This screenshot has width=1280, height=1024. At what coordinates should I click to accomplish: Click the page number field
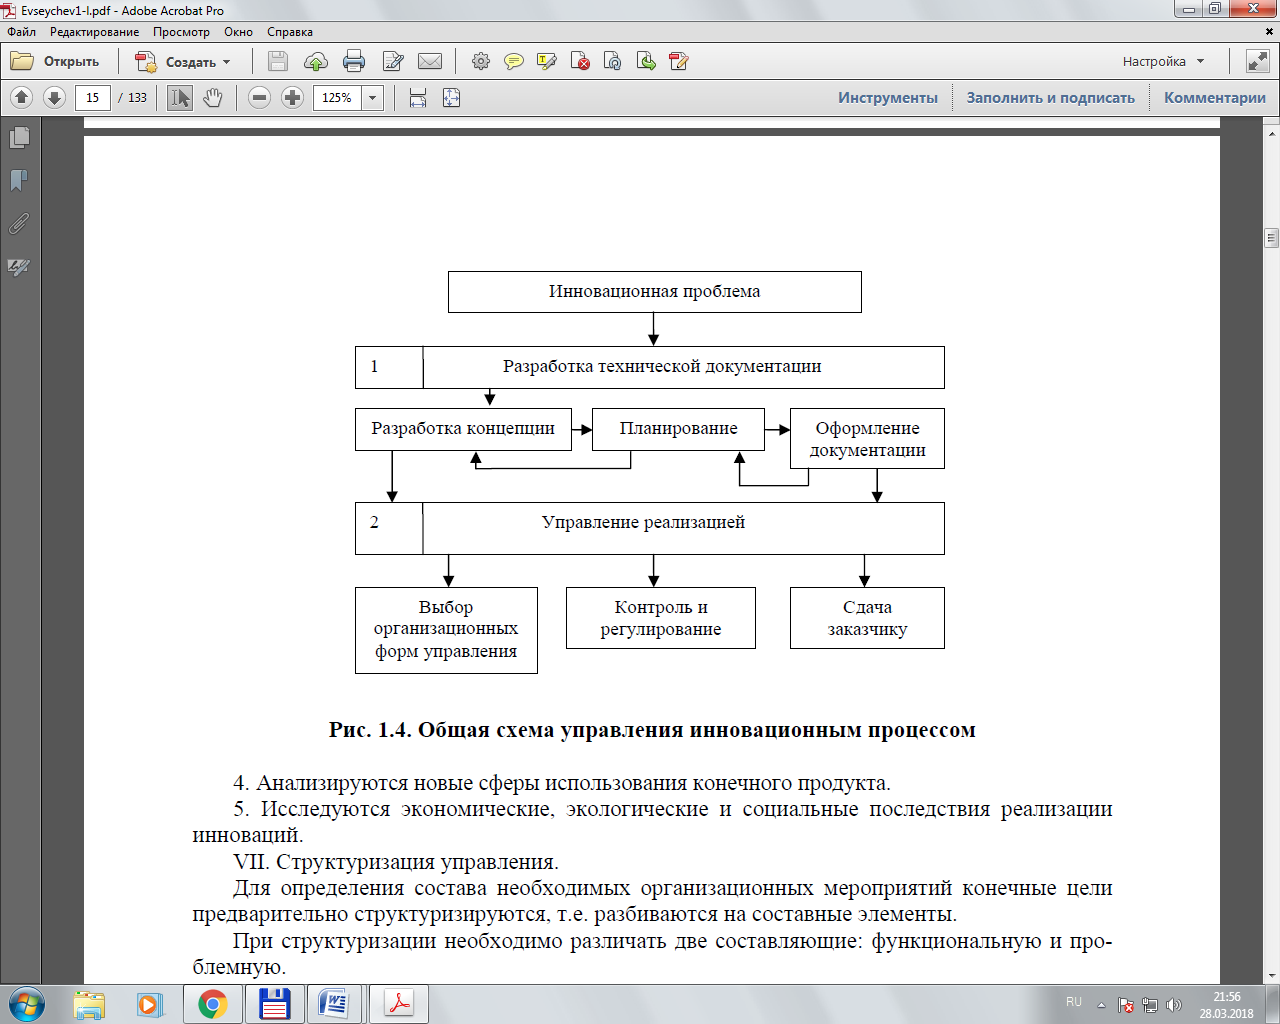tap(93, 98)
